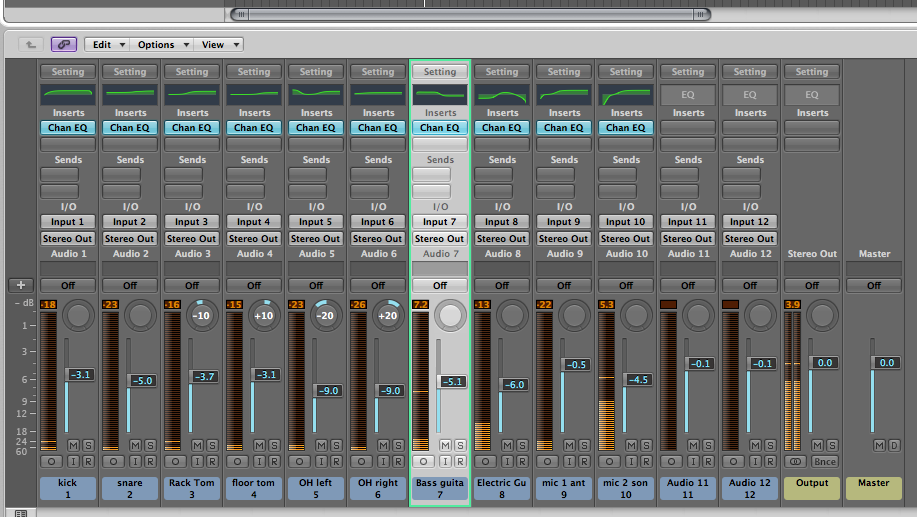The height and width of the screenshot is (517, 917).
Task: Open automation mode Off menu on kick channel
Action: tap(68, 285)
